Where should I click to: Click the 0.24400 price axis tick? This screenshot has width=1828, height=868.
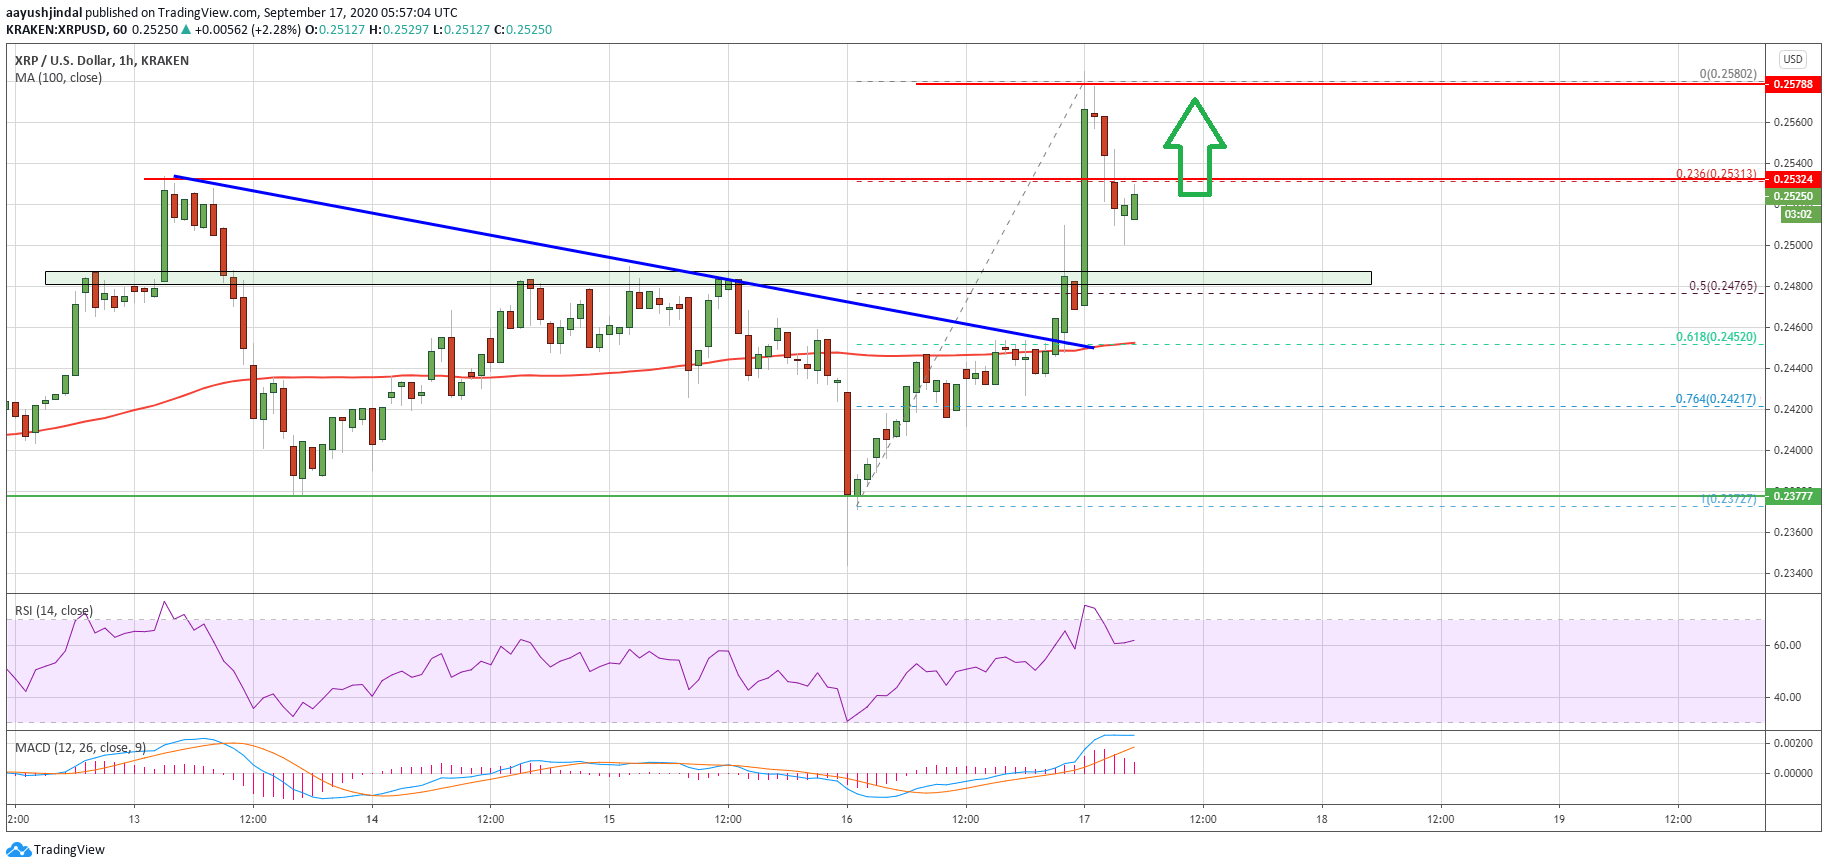1793,369
